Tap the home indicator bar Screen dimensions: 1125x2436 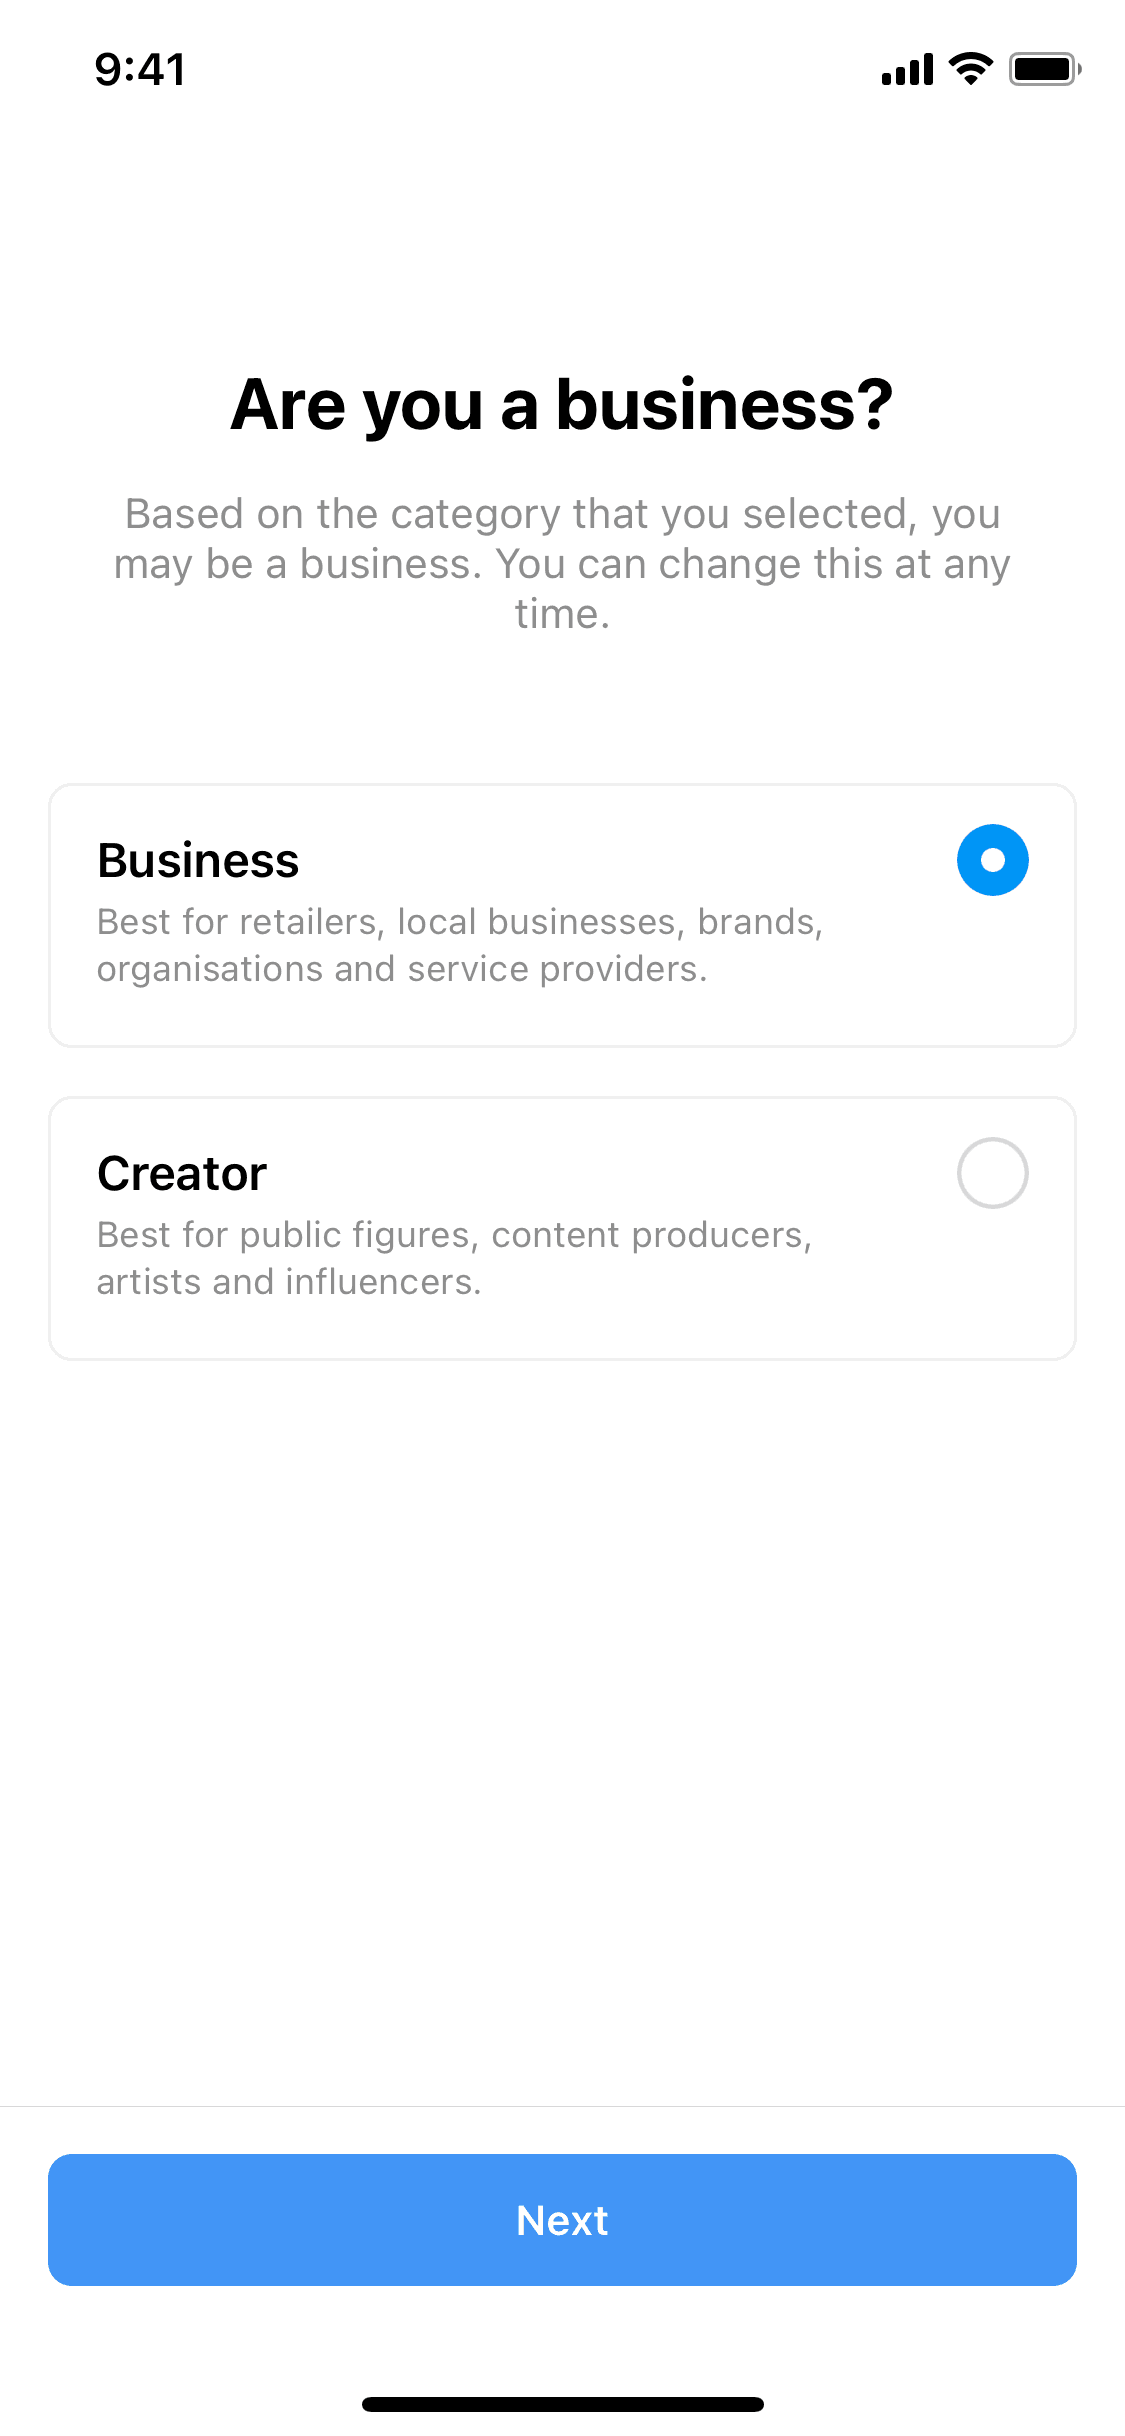[562, 2404]
